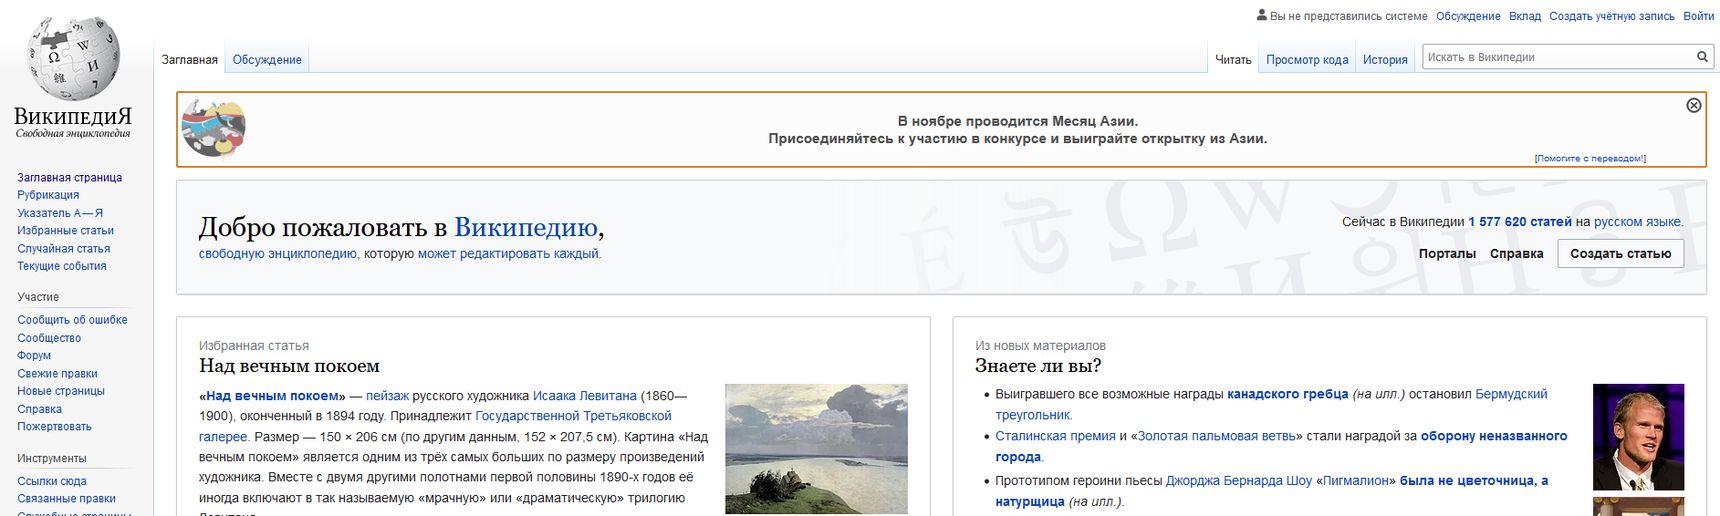Open Золотая пальмовая ветвь link
This screenshot has height=516, width=1720.
(1217, 436)
